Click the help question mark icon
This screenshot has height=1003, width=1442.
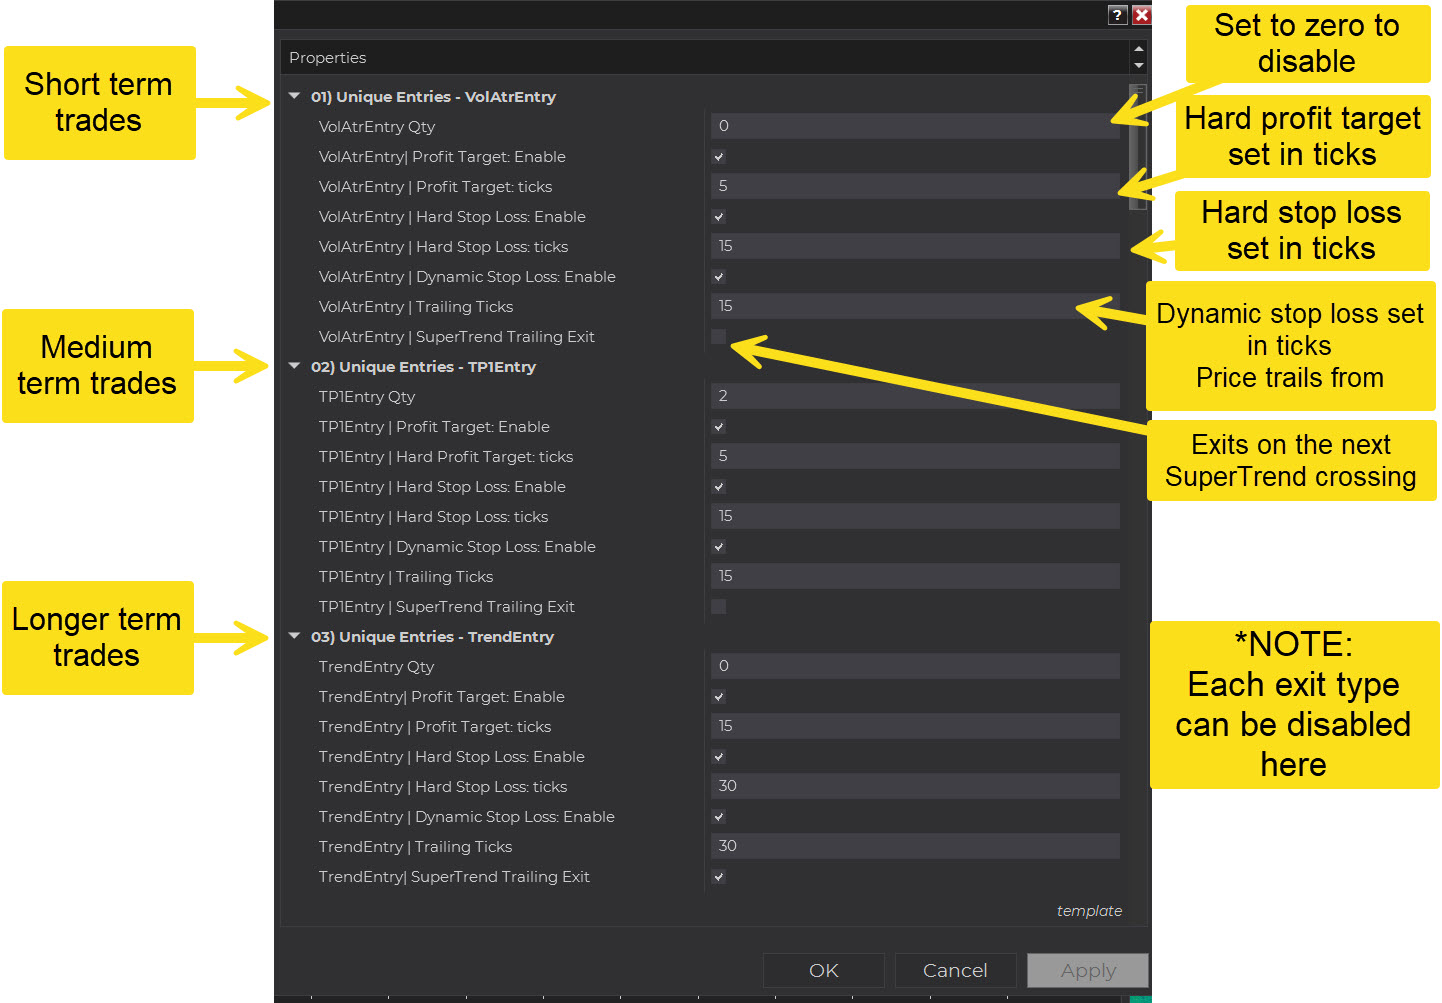pyautogui.click(x=1118, y=15)
